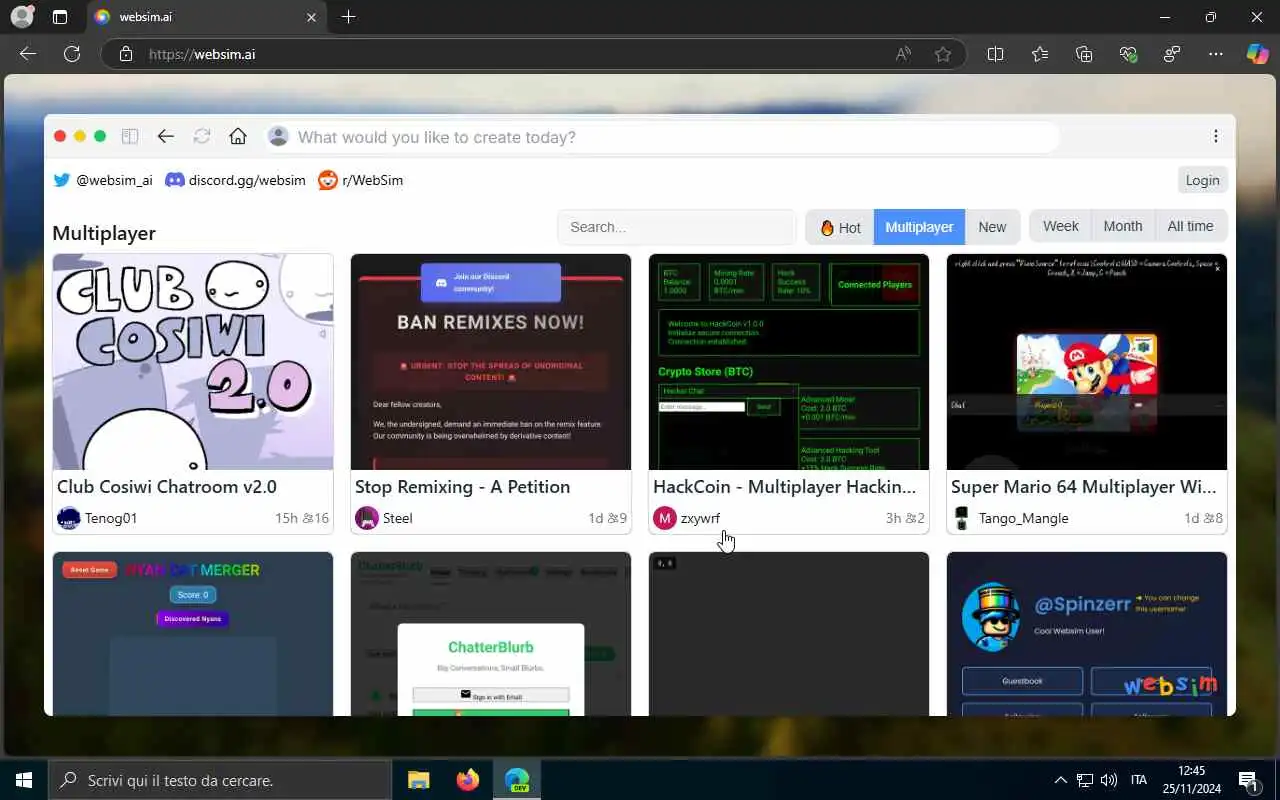Click the Search field

(677, 227)
